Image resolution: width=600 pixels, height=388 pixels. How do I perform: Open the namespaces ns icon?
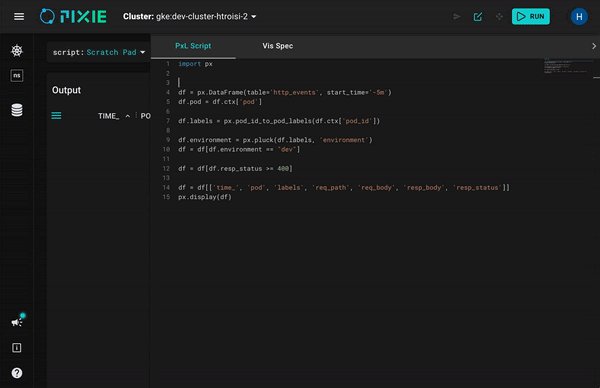tap(17, 75)
